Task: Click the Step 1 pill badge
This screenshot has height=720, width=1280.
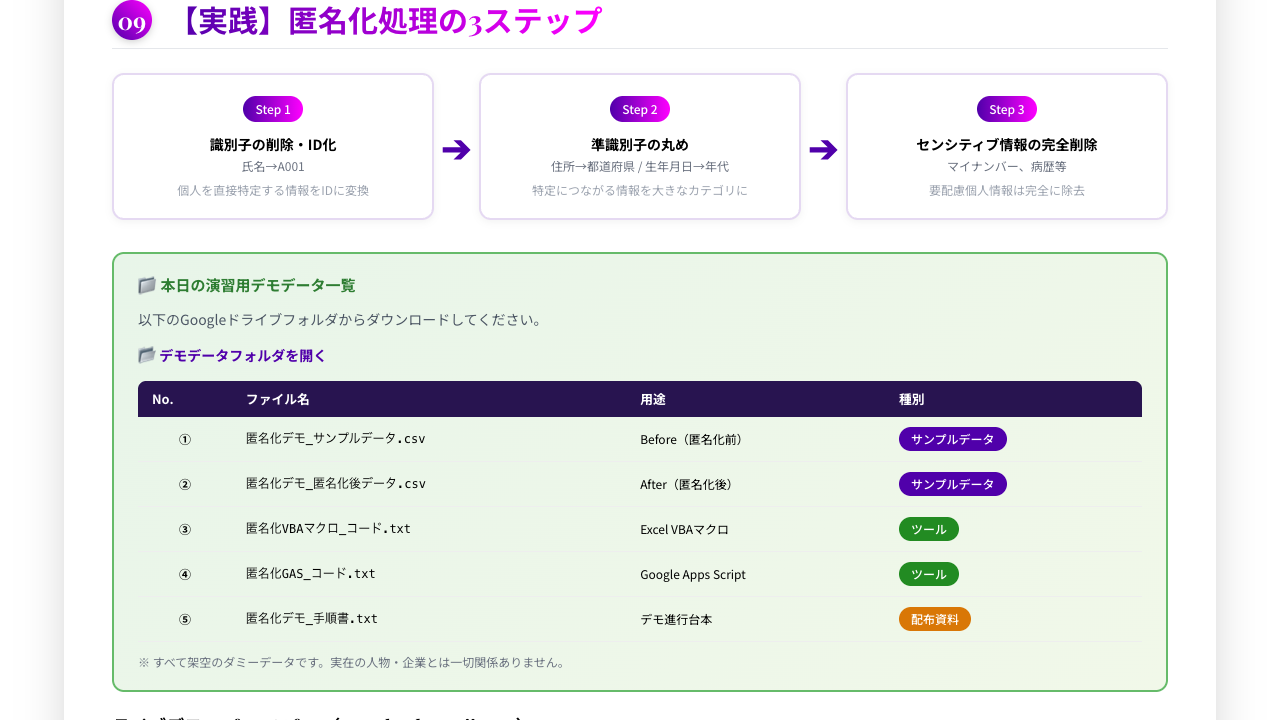Action: point(273,109)
